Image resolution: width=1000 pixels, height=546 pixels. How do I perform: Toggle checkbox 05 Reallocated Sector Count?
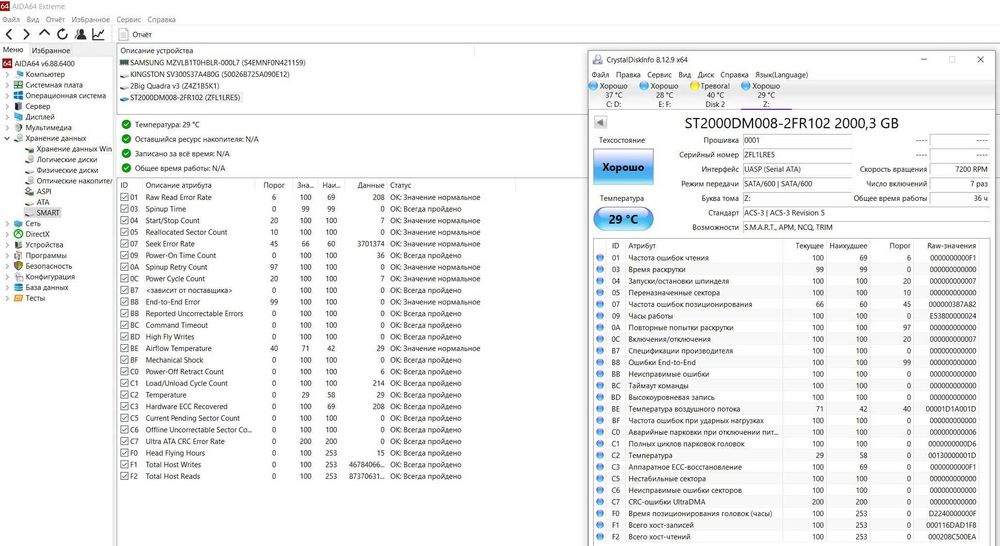click(x=124, y=232)
